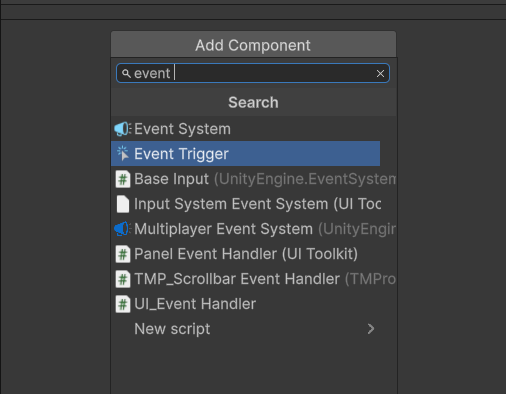Screen dimensions: 506x394
Task: Click the Add Component header bar
Action: pos(254,45)
